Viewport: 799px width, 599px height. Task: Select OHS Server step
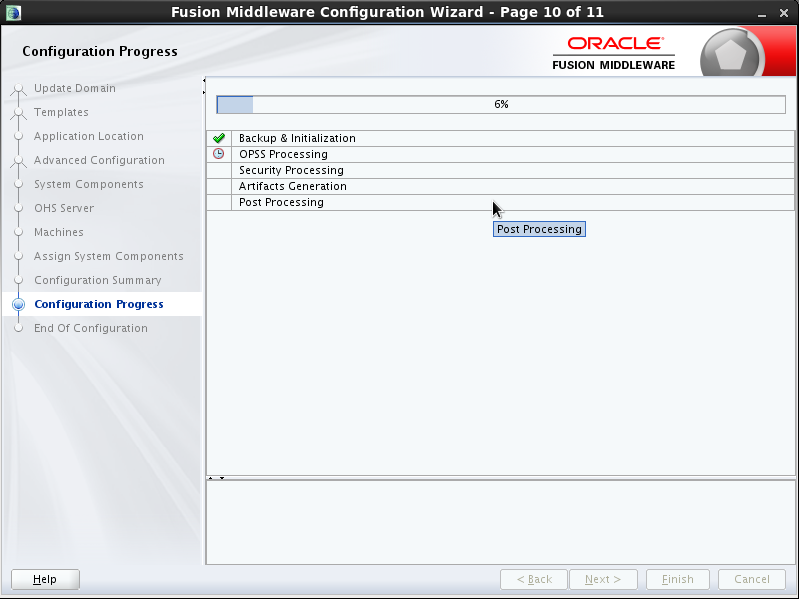pyautogui.click(x=64, y=208)
